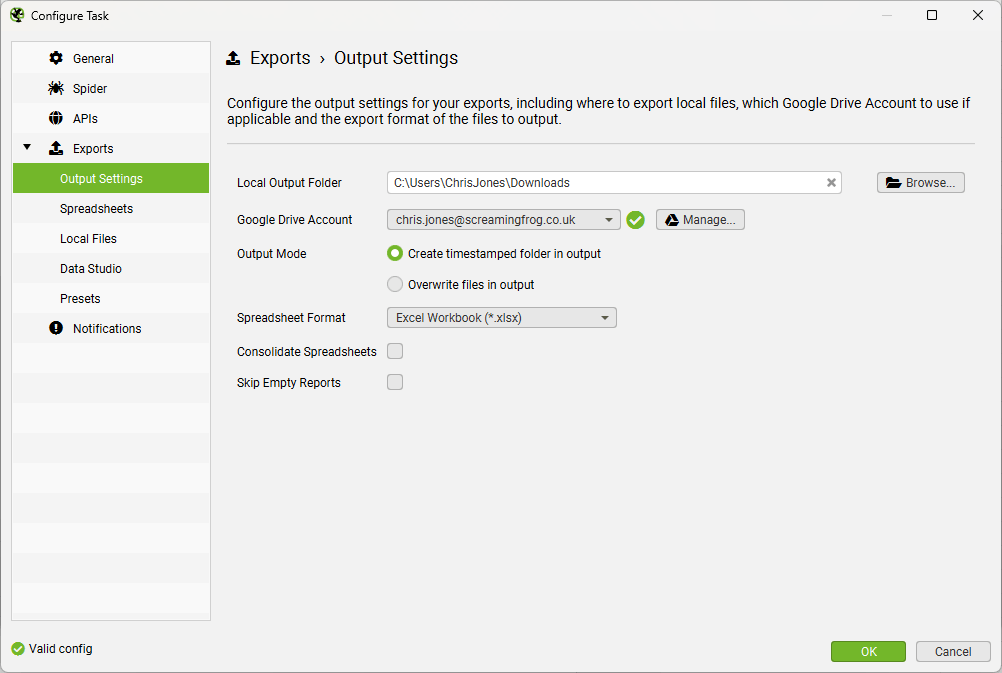The image size is (1002, 673).
Task: Click the Valid config green check icon
Action: point(18,649)
